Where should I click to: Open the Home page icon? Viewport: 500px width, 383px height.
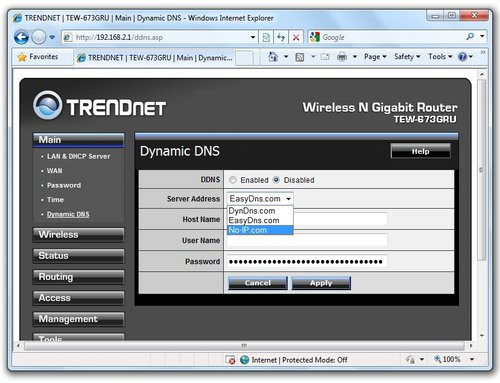click(x=273, y=57)
